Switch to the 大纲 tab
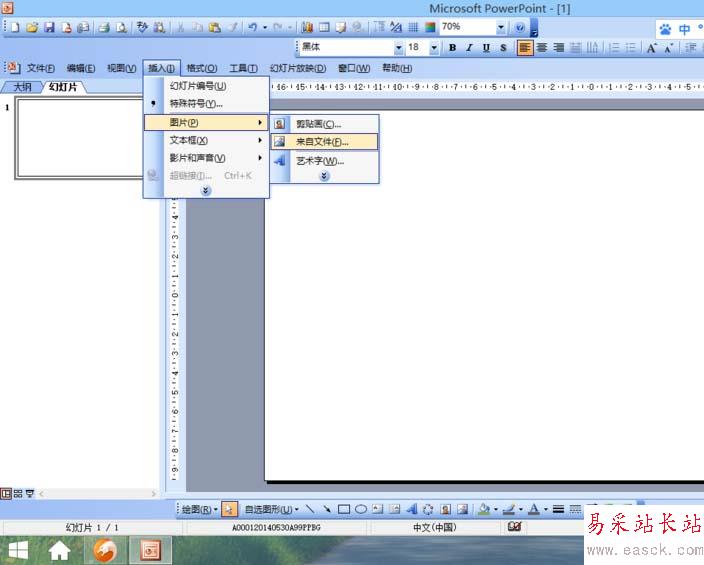 22,87
